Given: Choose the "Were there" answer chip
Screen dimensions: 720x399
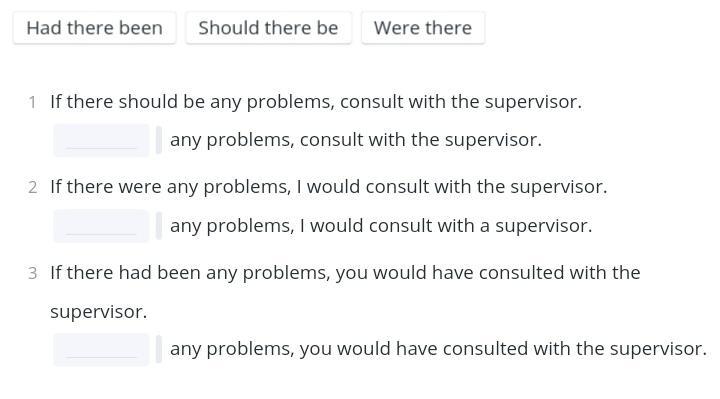Looking at the screenshot, I should tap(422, 28).
